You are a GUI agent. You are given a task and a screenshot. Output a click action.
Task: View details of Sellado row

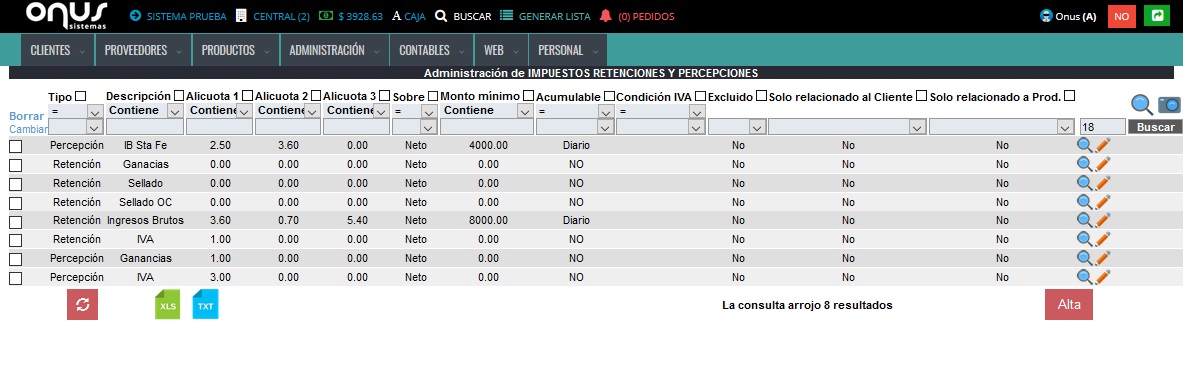click(x=1085, y=183)
